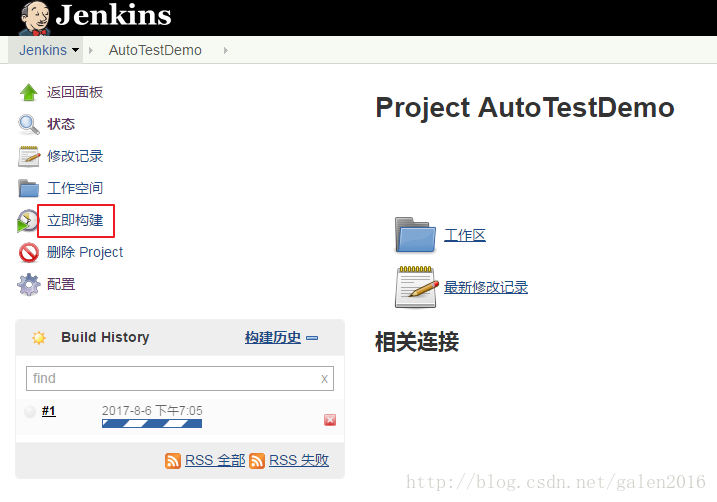The width and height of the screenshot is (717, 502).
Task: Open 返回面板 in the sidebar
Action: click(75, 92)
